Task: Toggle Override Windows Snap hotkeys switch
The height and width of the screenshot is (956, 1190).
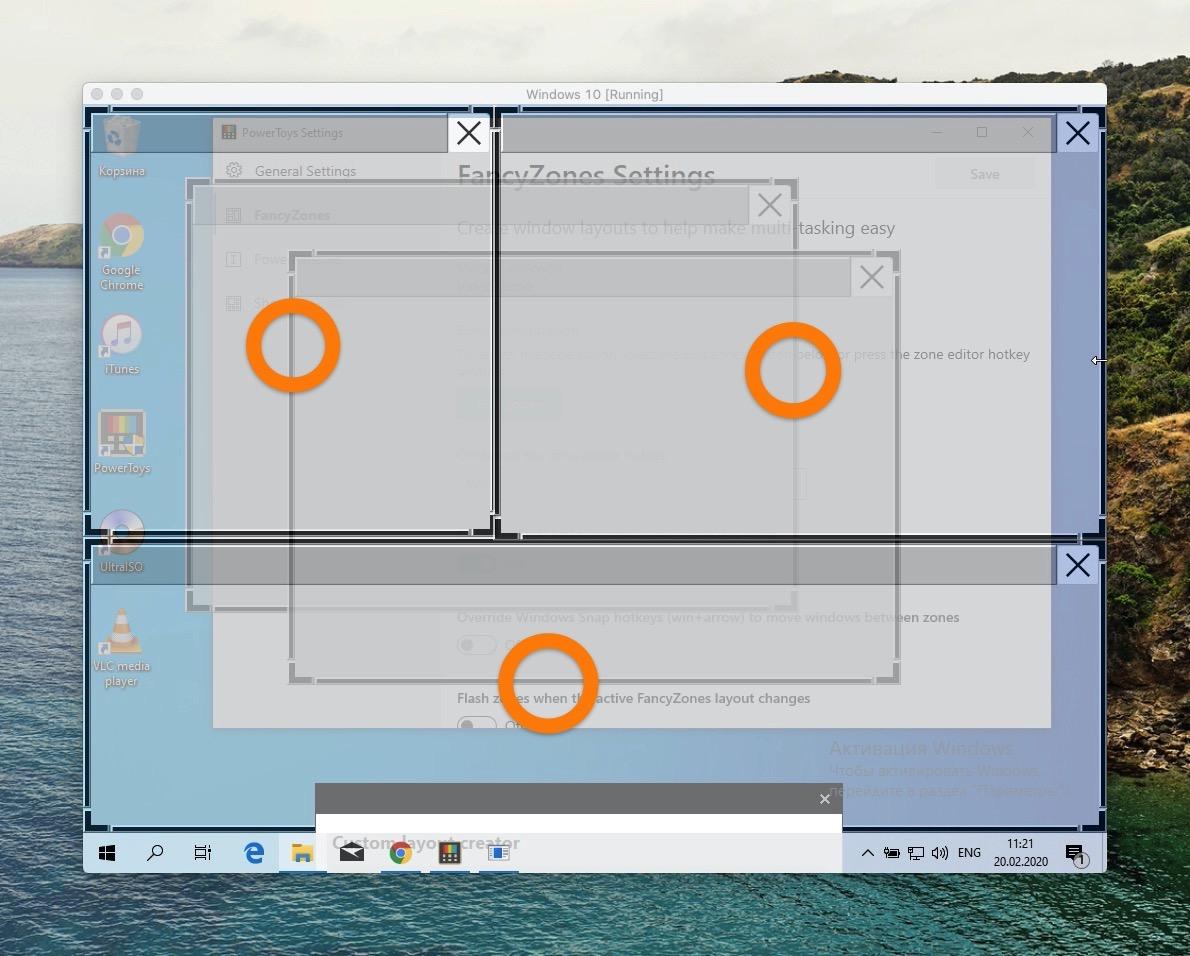Action: click(477, 645)
